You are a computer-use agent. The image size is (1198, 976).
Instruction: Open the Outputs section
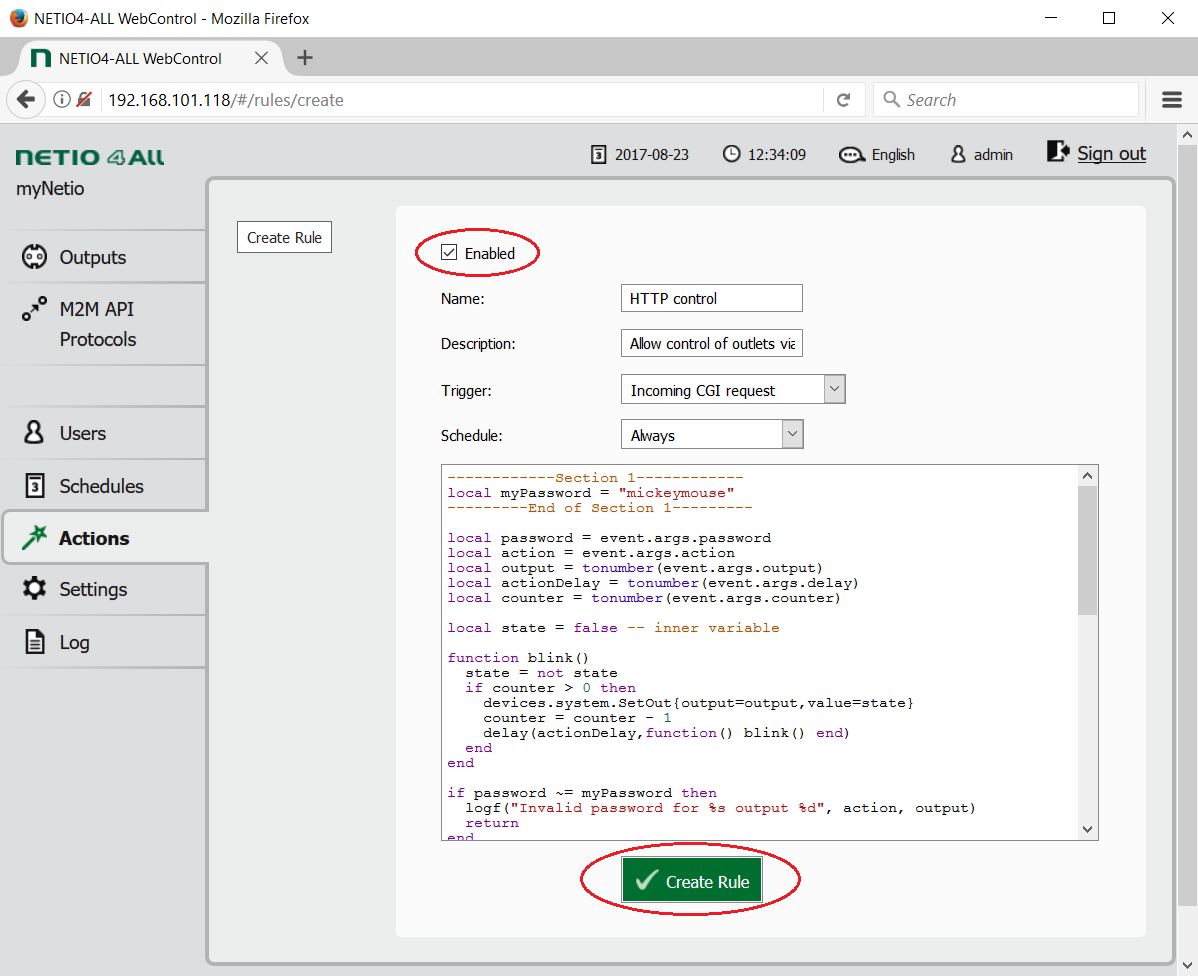(x=104, y=257)
